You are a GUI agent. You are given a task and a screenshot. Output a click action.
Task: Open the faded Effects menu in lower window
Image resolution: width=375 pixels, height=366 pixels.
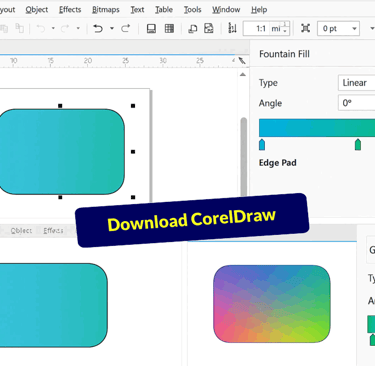click(x=53, y=230)
